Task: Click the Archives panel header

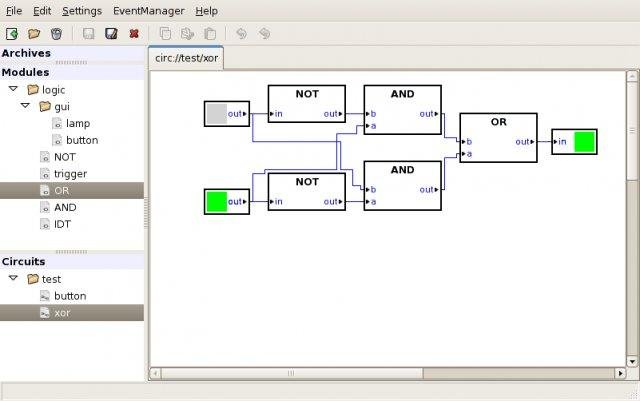Action: (x=72, y=53)
